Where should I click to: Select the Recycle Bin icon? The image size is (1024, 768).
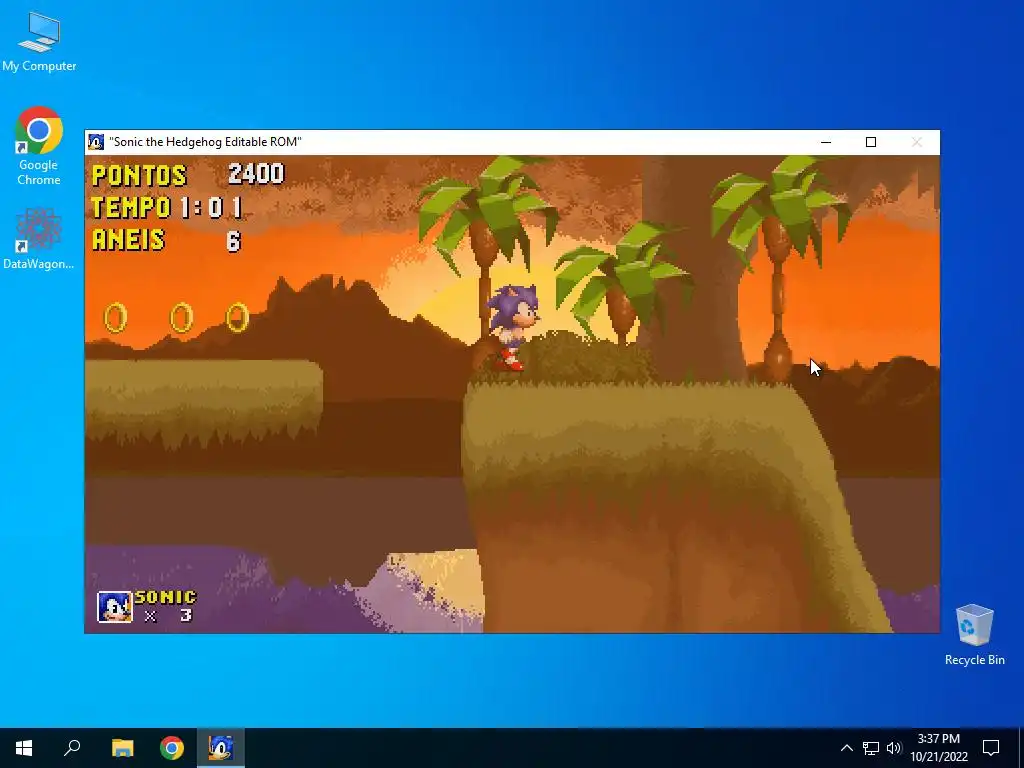[x=974, y=635]
